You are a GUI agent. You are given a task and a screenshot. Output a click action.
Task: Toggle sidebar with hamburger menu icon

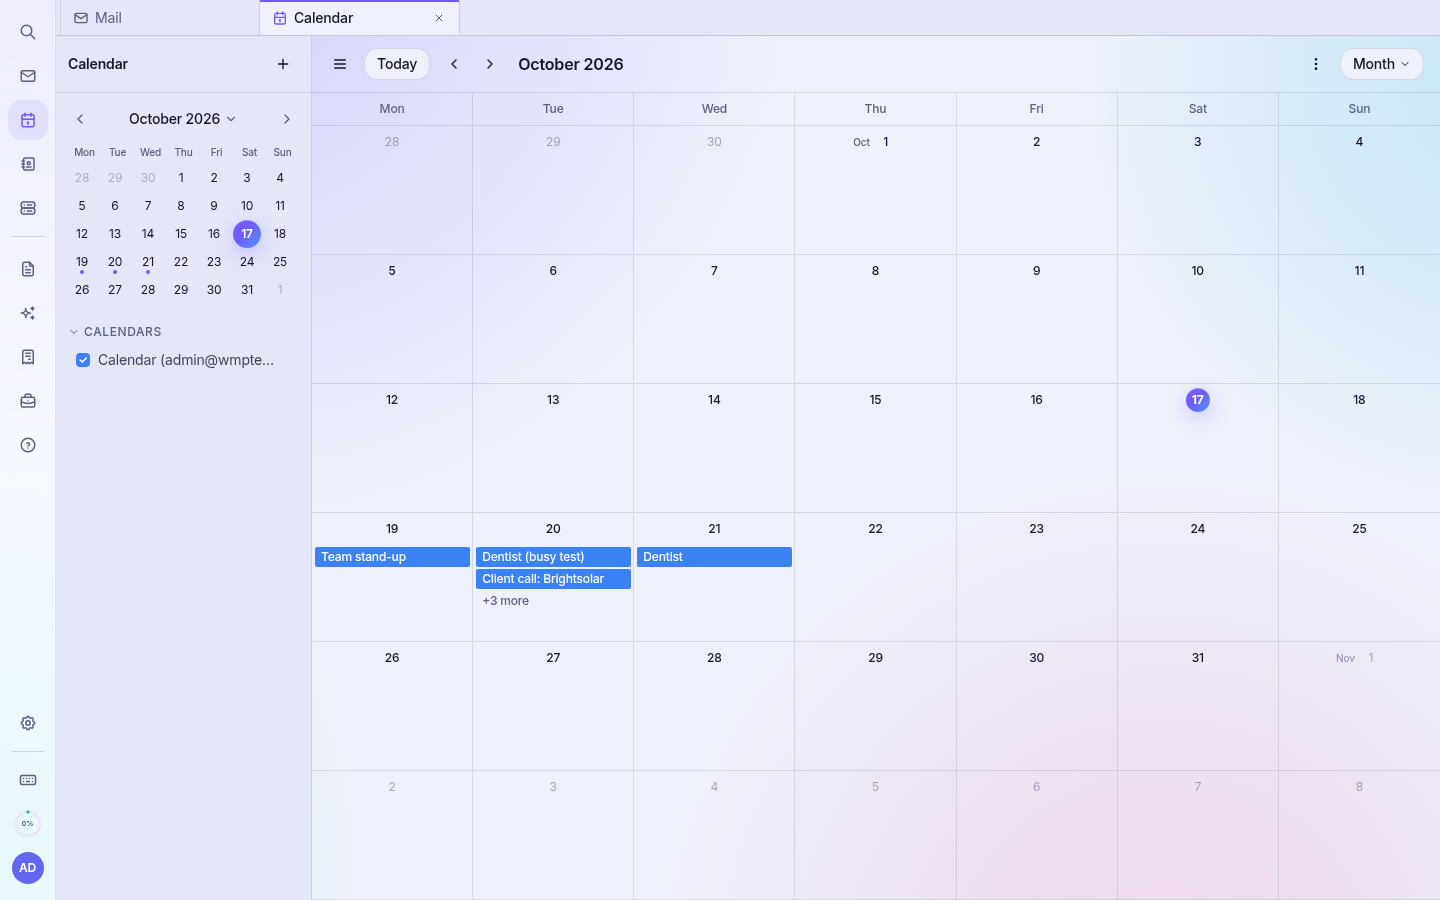340,64
